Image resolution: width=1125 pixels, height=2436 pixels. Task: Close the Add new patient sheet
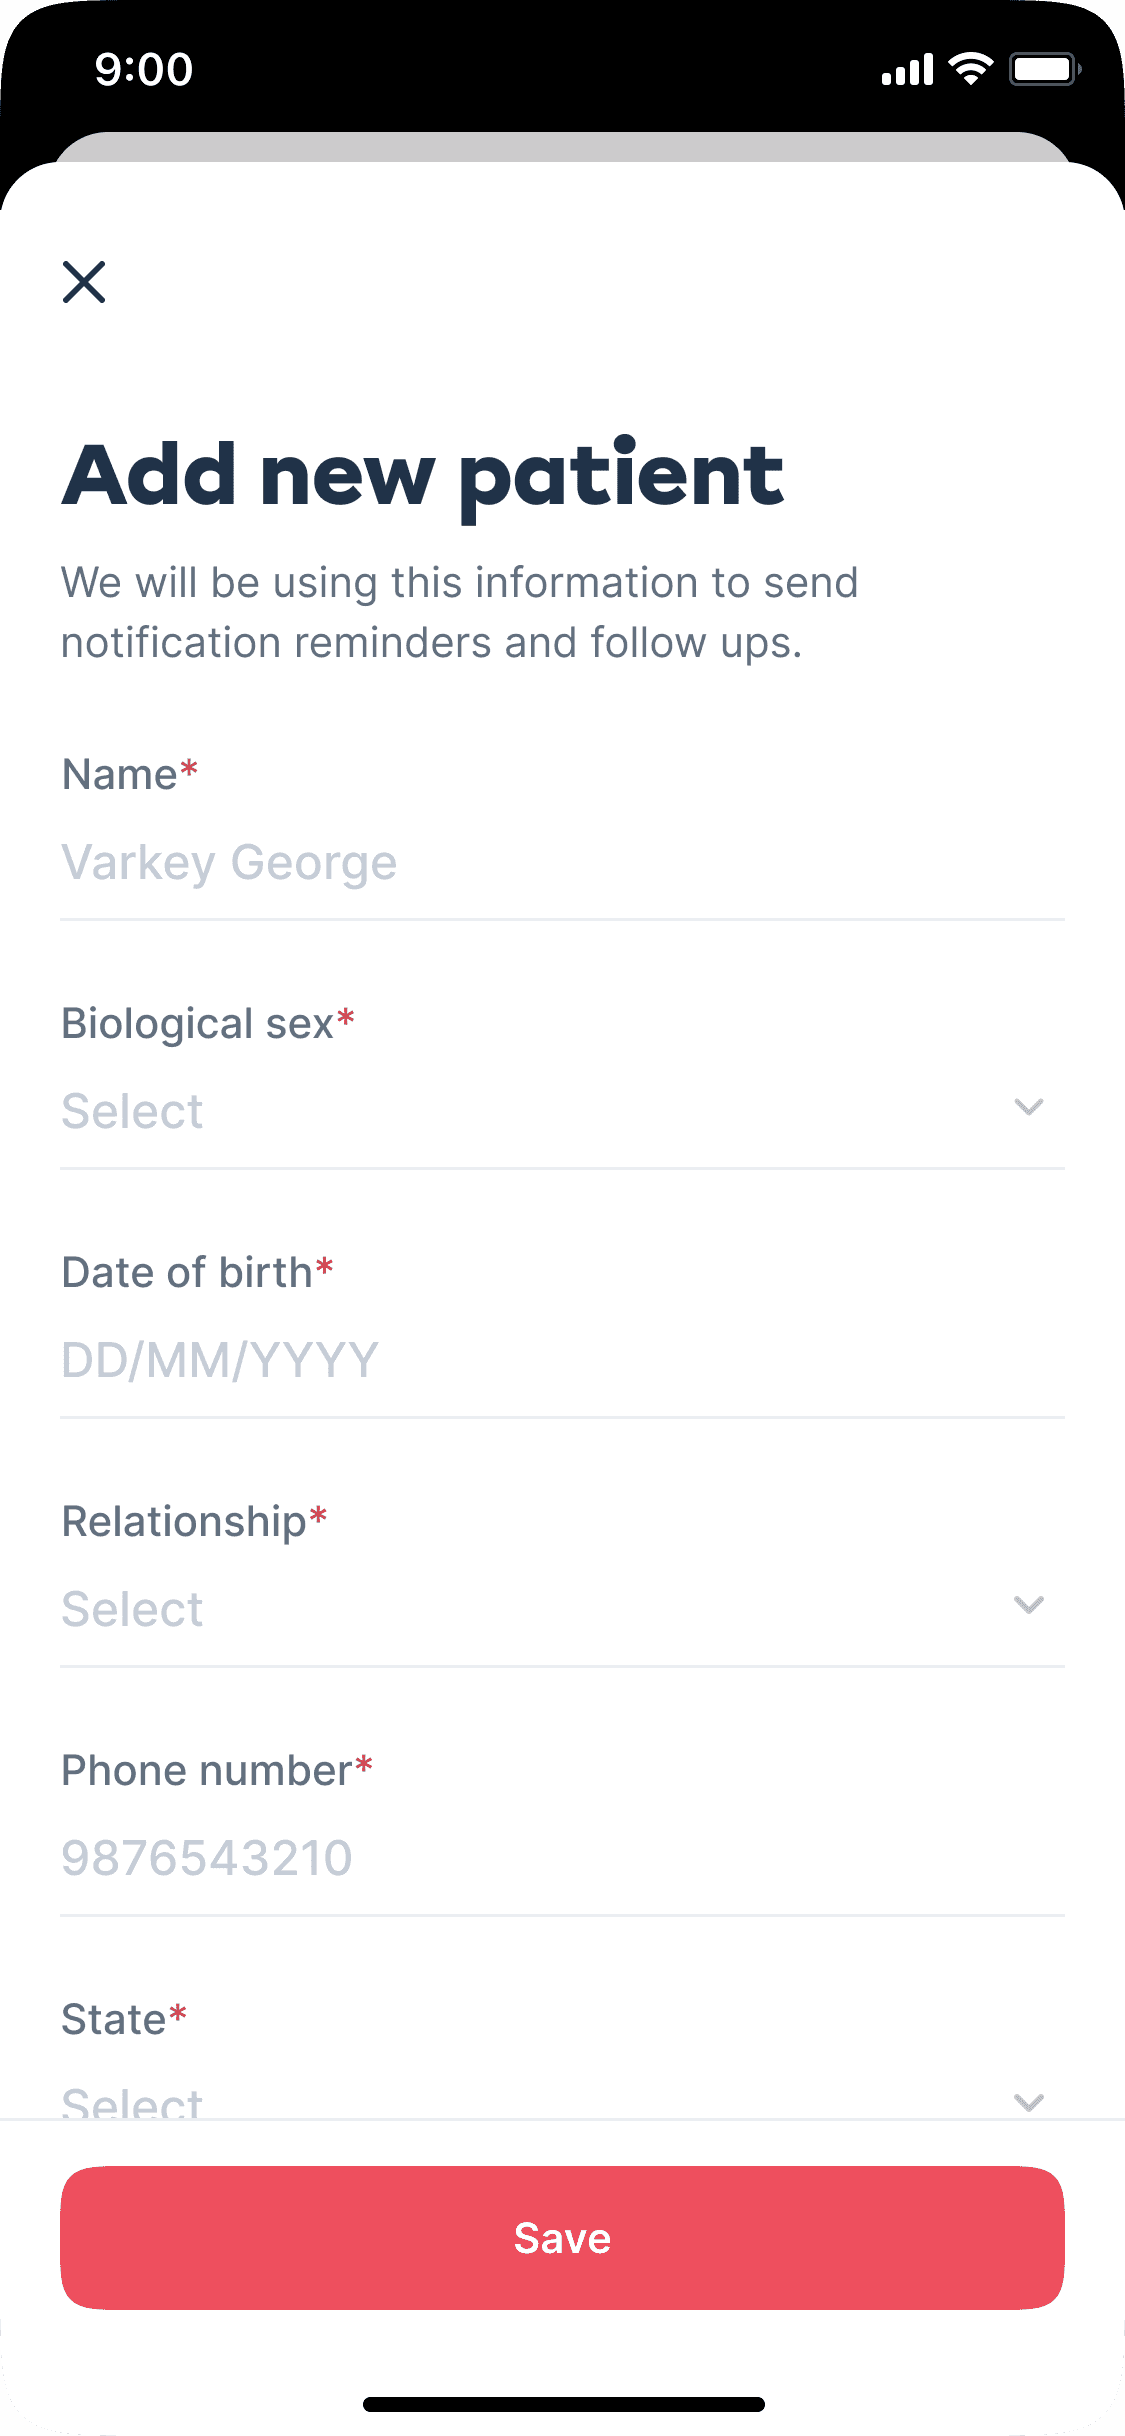(84, 282)
